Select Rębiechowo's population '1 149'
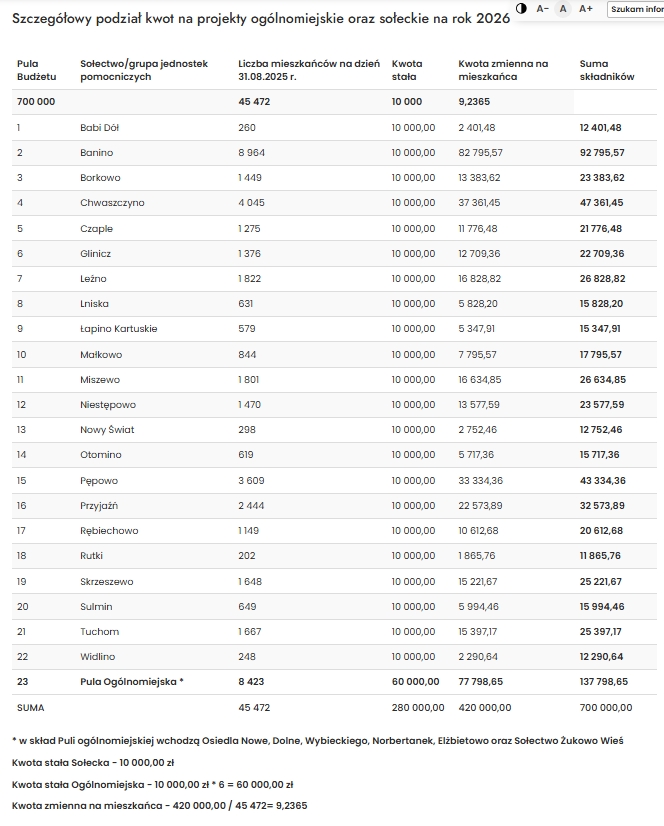The width and height of the screenshot is (664, 826). [249, 530]
